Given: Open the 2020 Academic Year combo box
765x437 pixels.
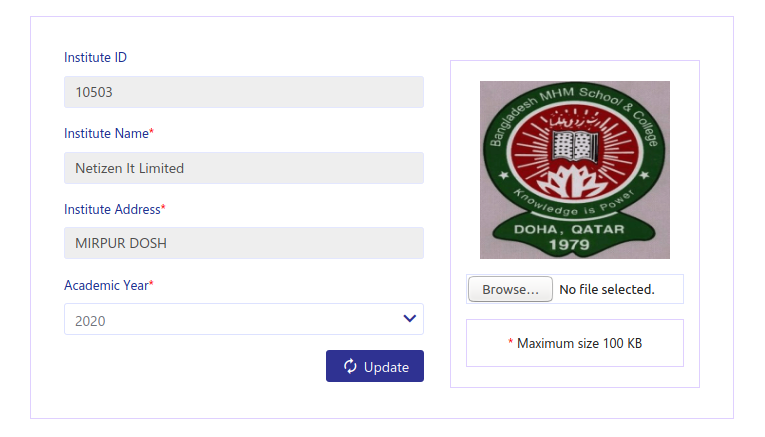Looking at the screenshot, I should (230, 320).
